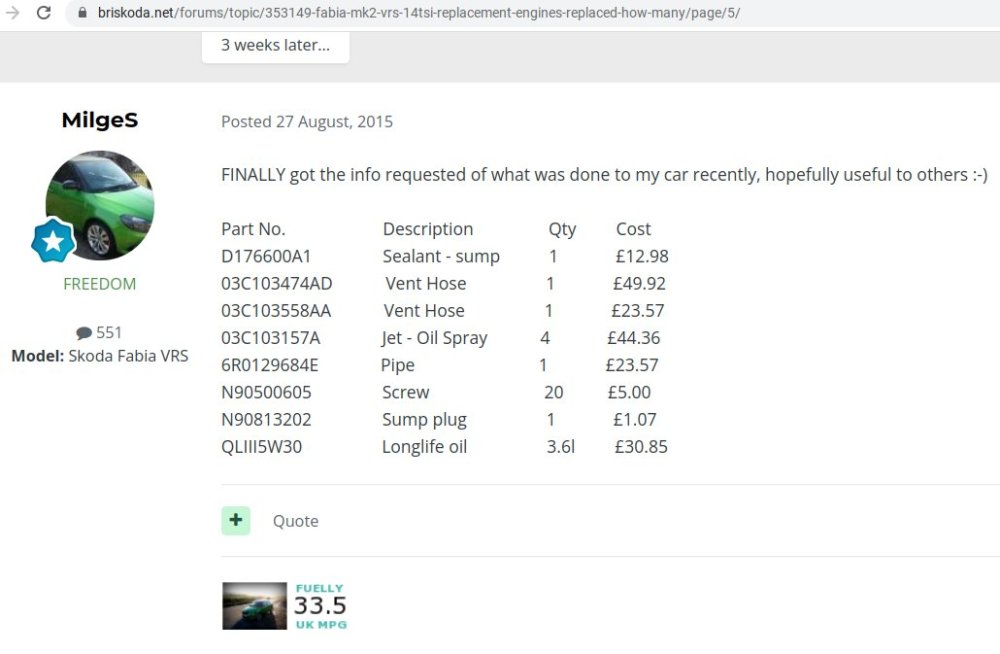1000x654 pixels.
Task: Focus the briskoda.net address bar
Action: [418, 13]
